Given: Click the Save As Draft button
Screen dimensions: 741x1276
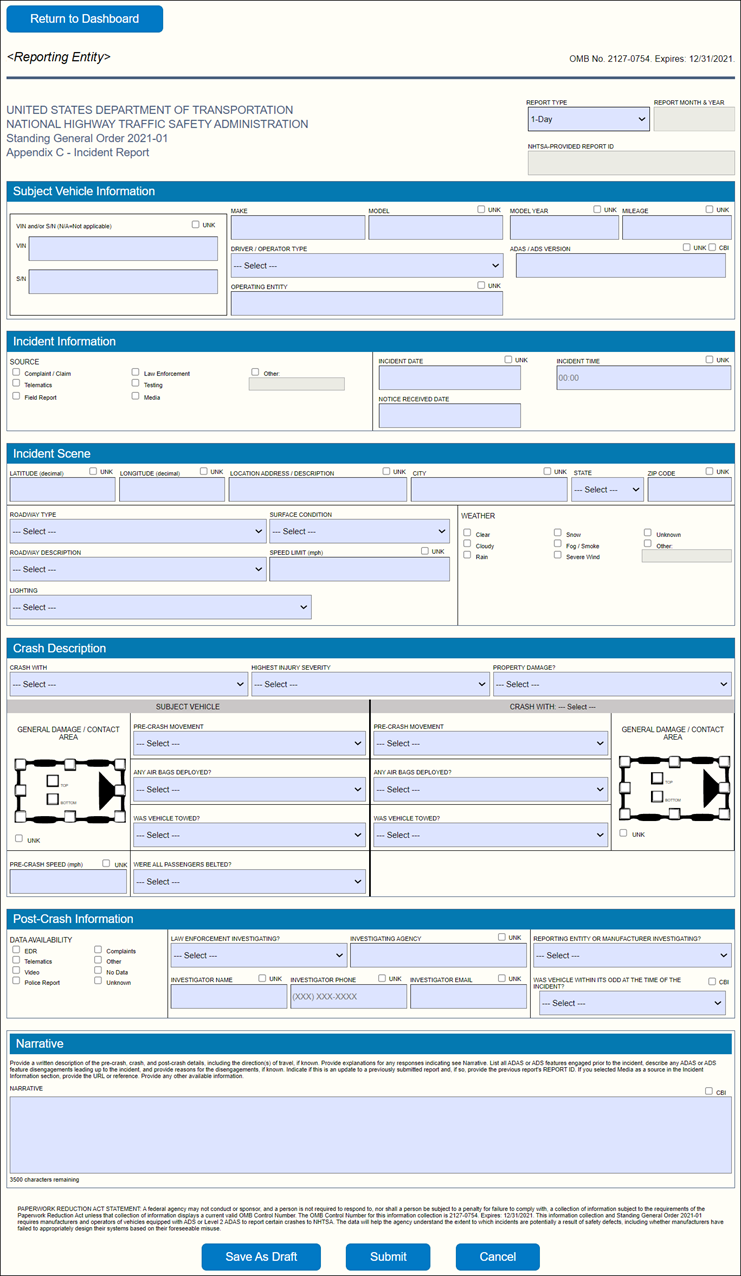Looking at the screenshot, I should coord(259,1257).
